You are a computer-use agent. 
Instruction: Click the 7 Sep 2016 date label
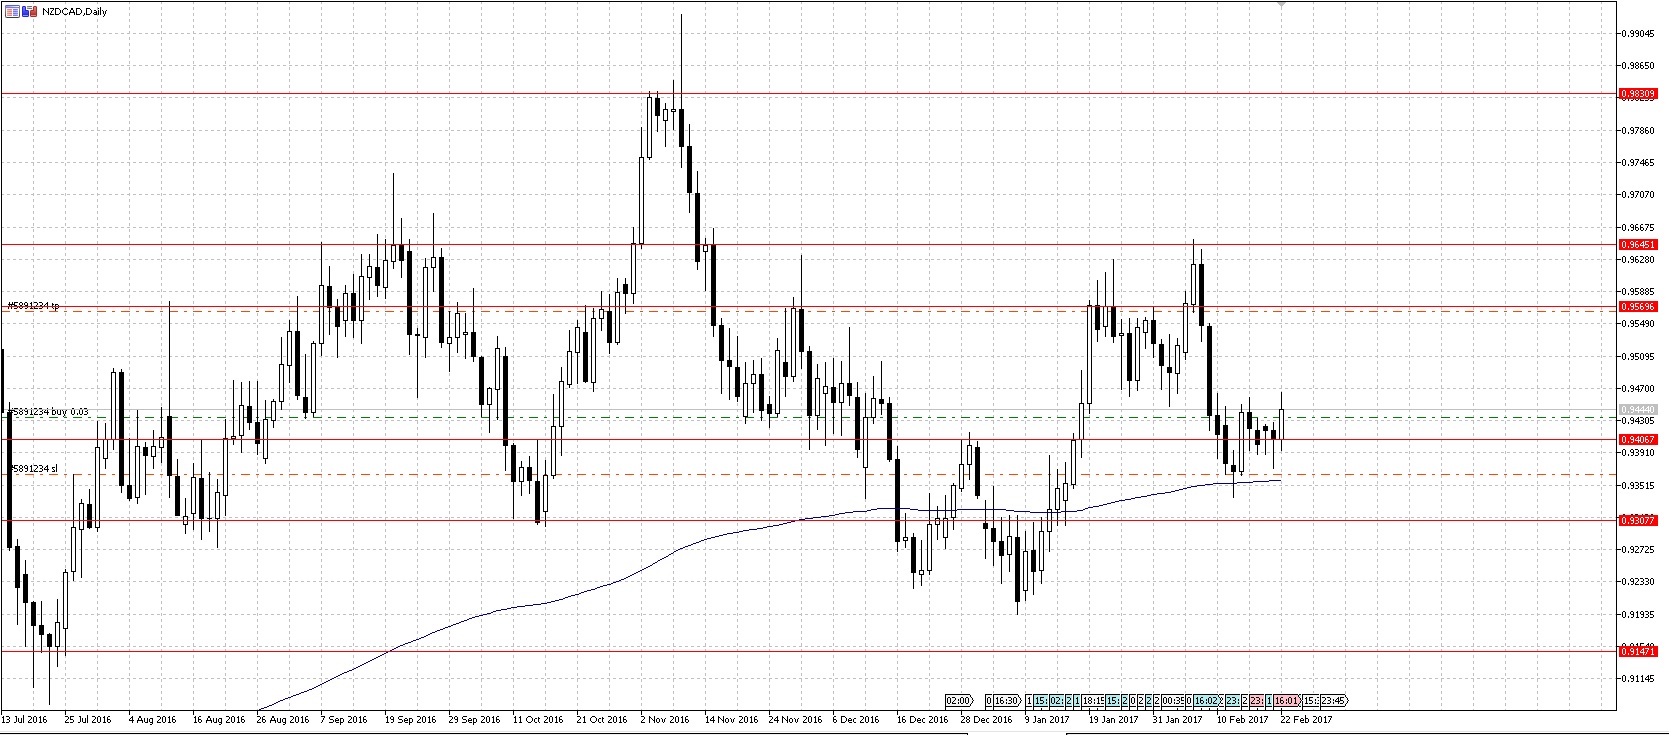tap(344, 719)
